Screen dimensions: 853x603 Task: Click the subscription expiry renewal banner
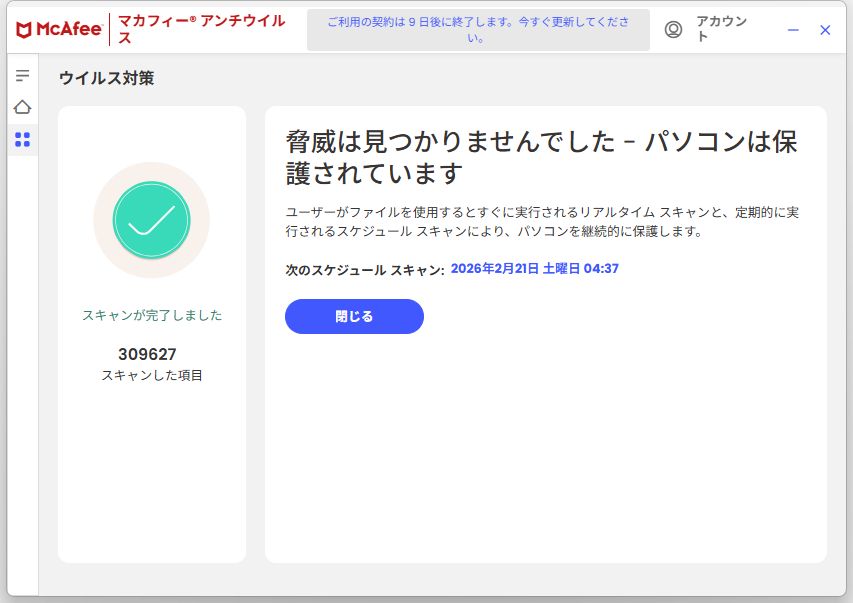477,30
